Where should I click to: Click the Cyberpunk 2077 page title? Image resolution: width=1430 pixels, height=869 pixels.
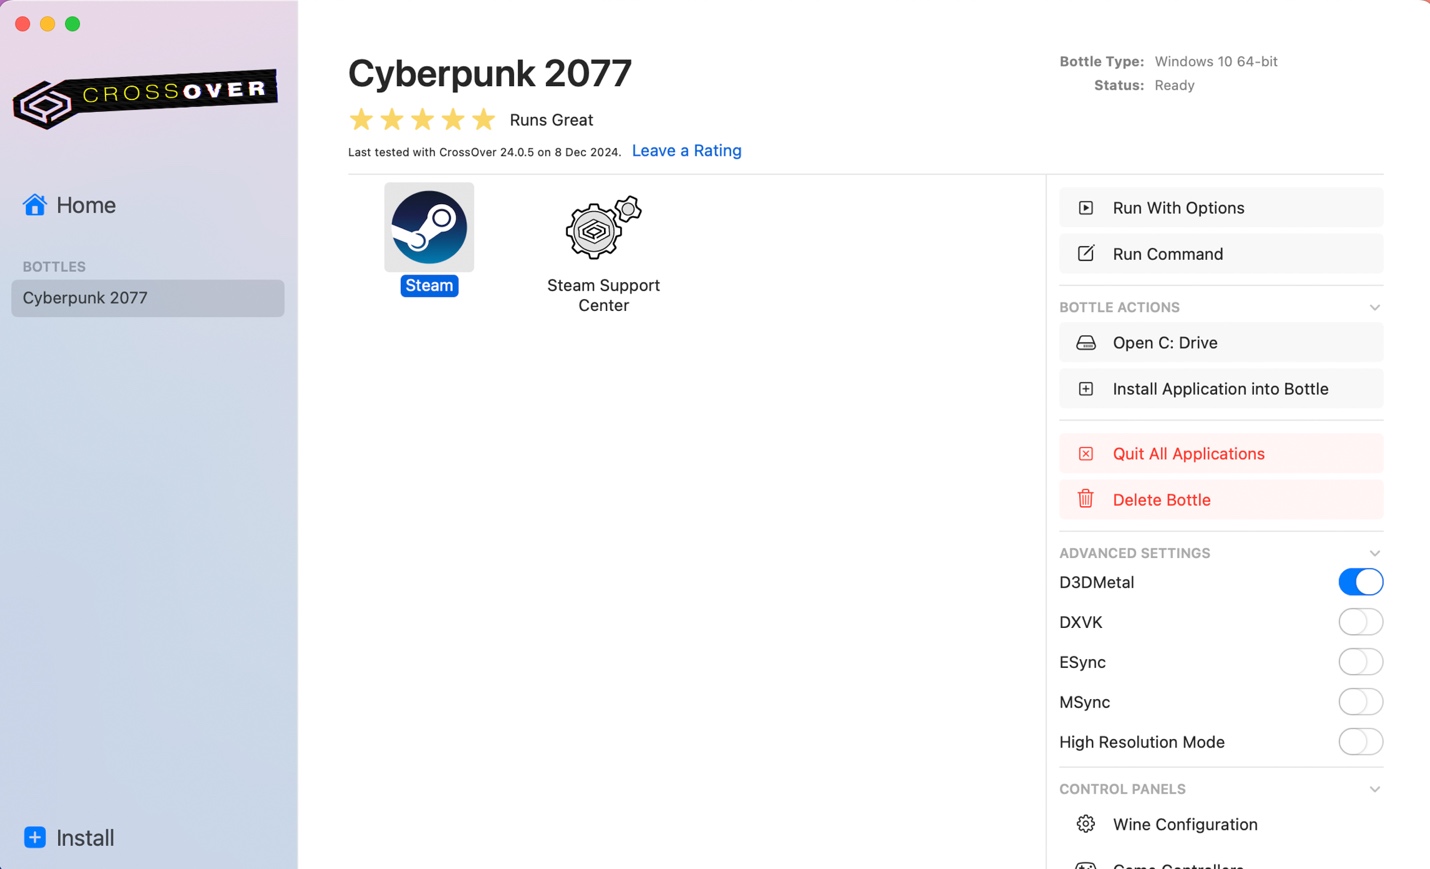[490, 73]
